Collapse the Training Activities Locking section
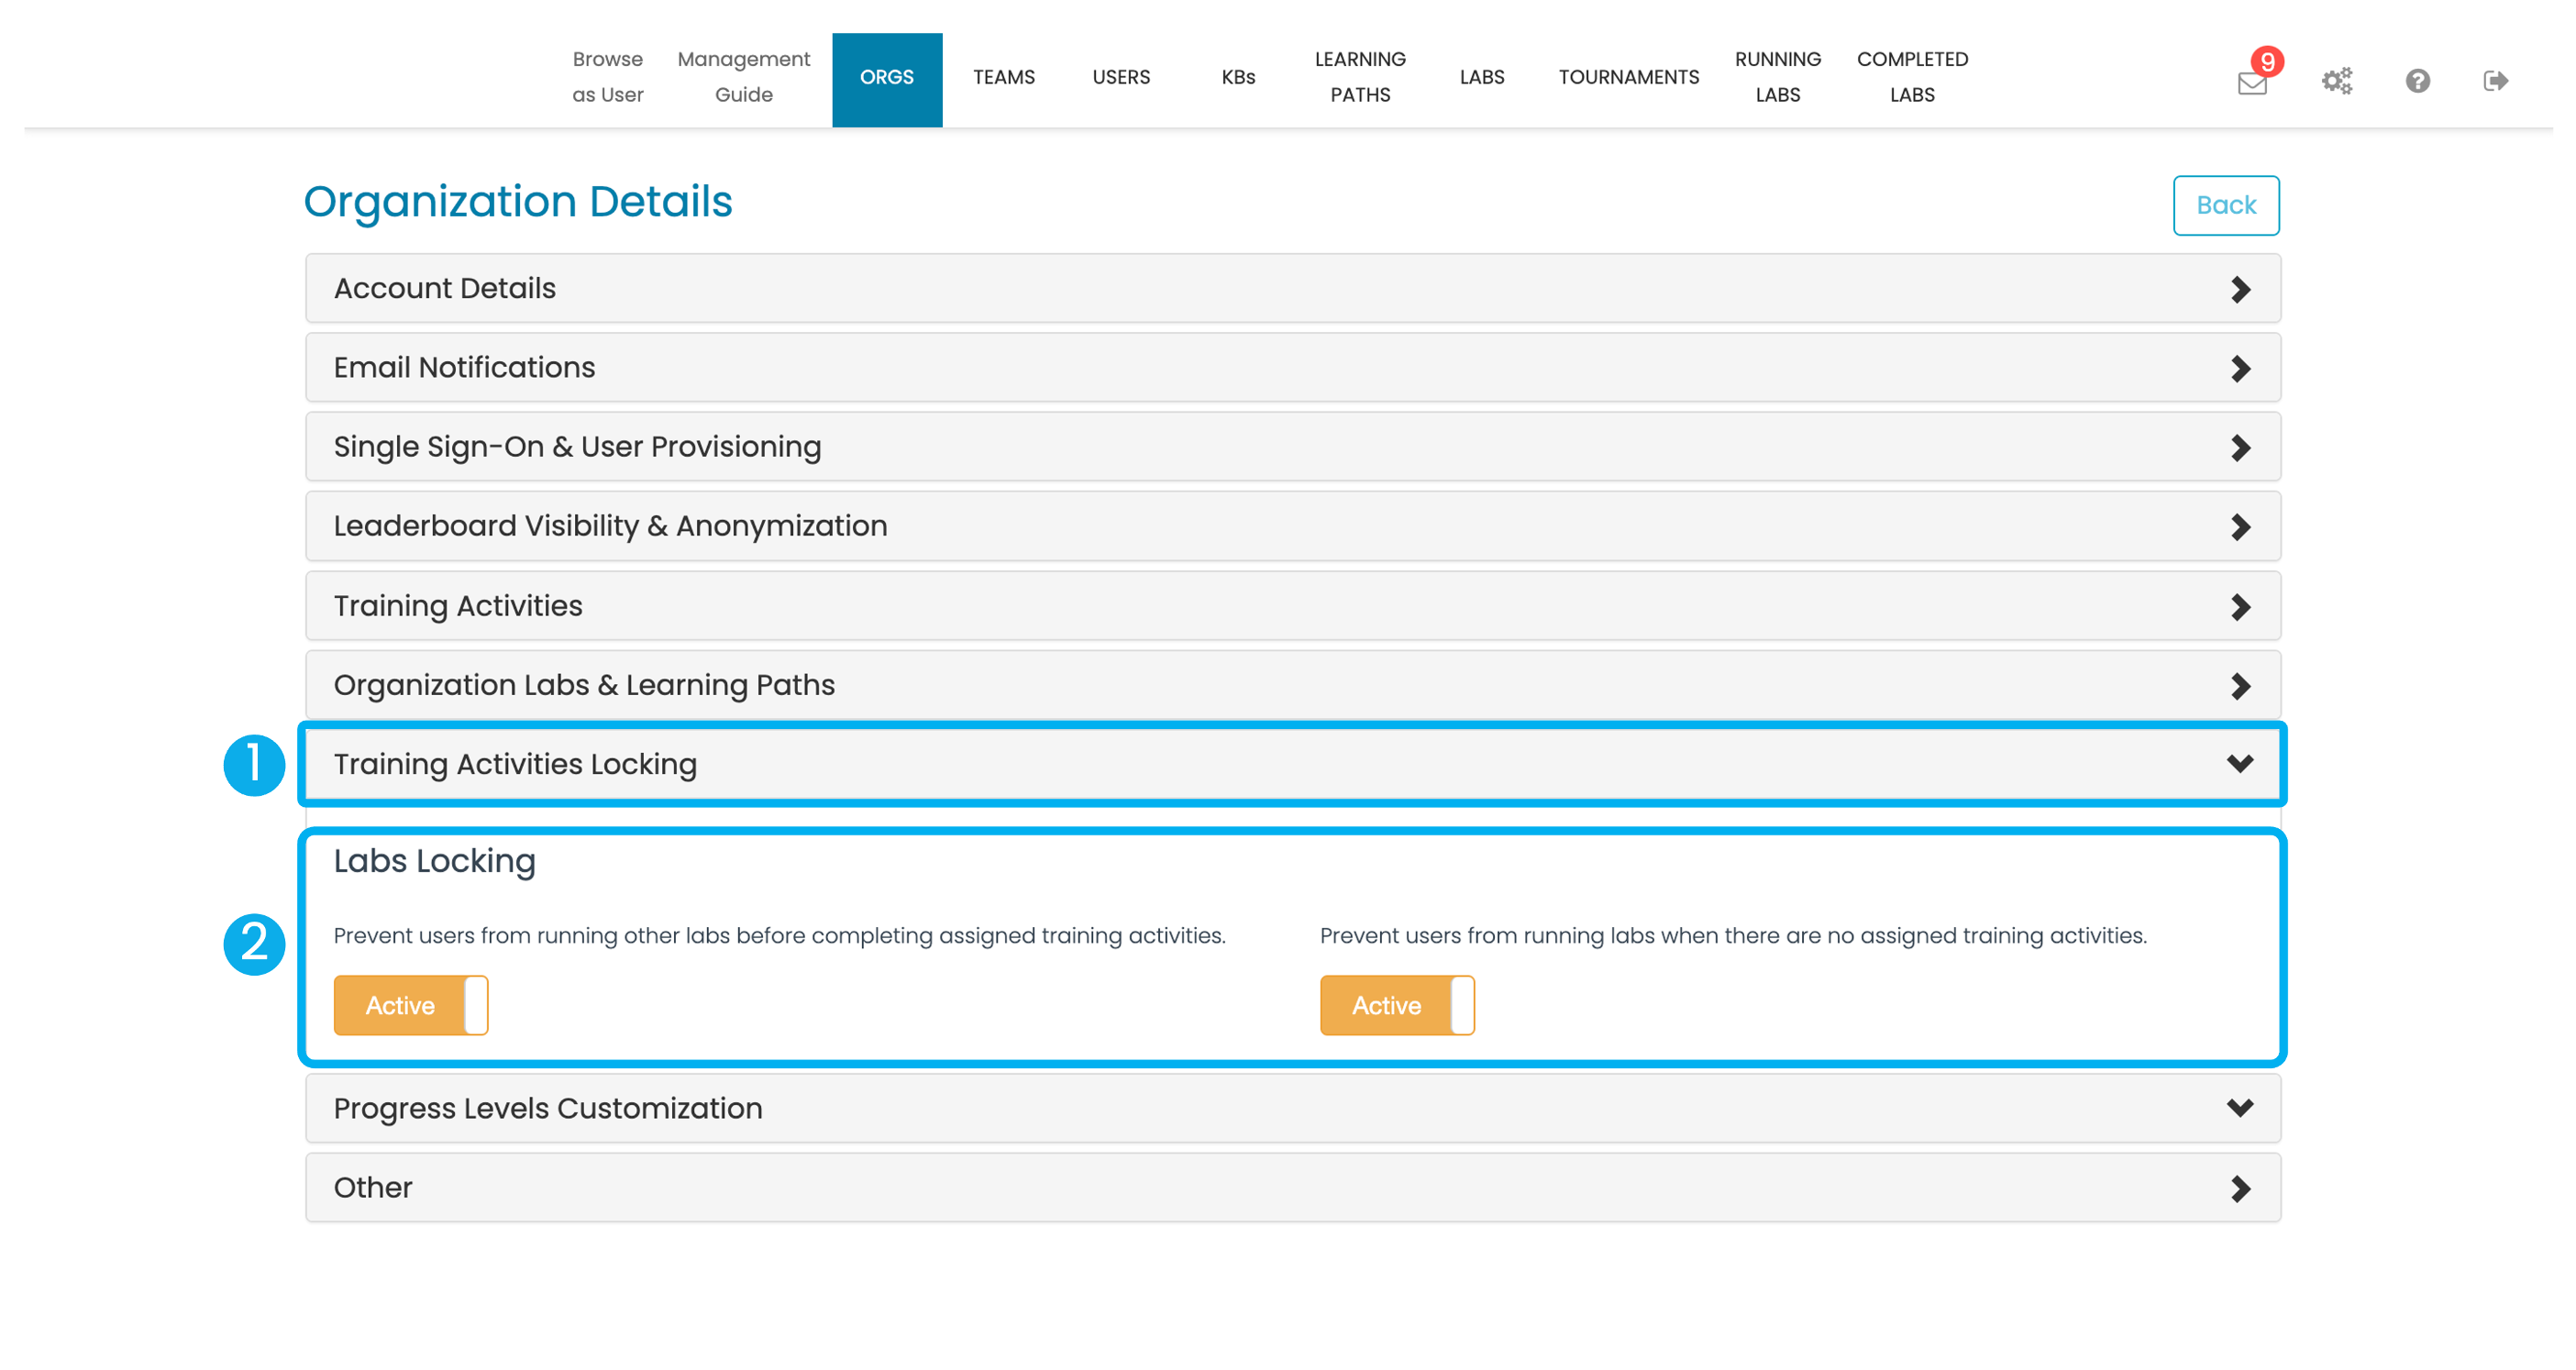The height and width of the screenshot is (1370, 2576). click(1292, 764)
